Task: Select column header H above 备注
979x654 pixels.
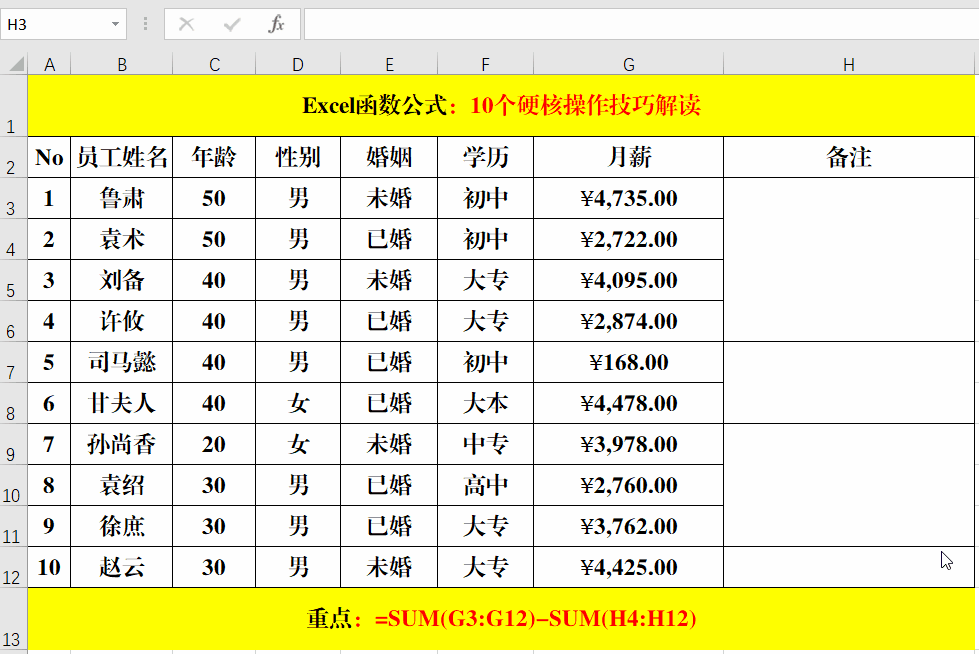Action: 848,63
